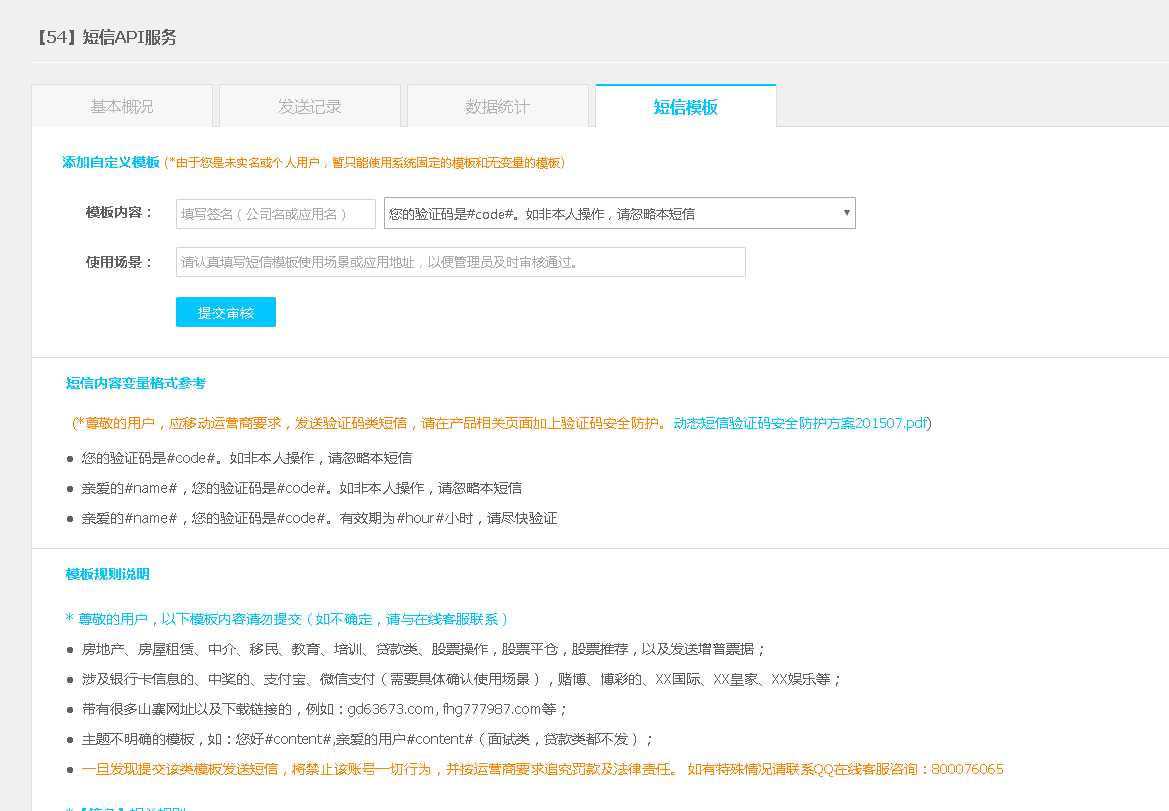This screenshot has height=811, width=1169.
Task: Click the page title 短信API服务
Action: [107, 37]
